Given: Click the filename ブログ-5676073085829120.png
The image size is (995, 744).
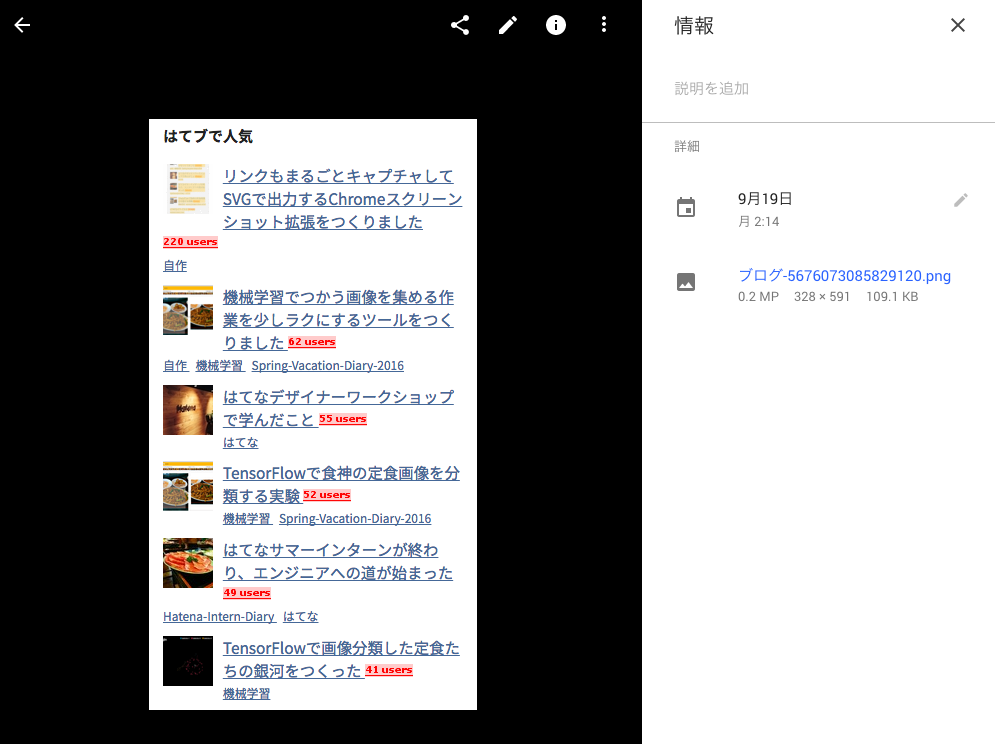Looking at the screenshot, I should click(x=844, y=276).
